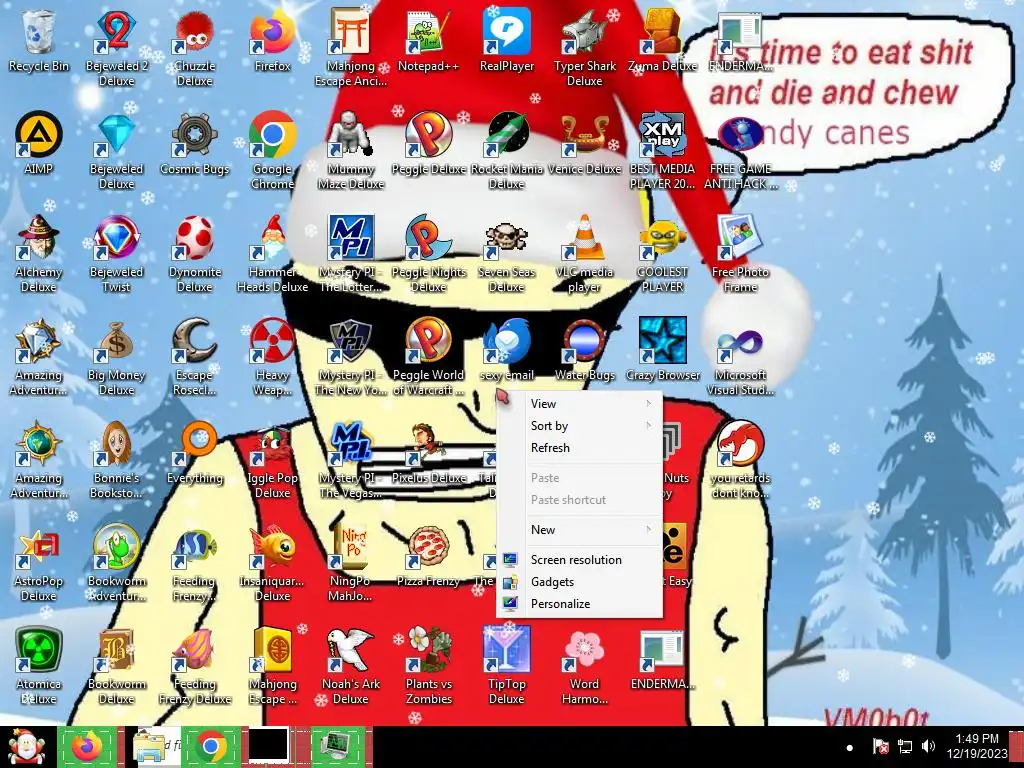Select Big Money Deluxe icon

pyautogui.click(x=116, y=341)
